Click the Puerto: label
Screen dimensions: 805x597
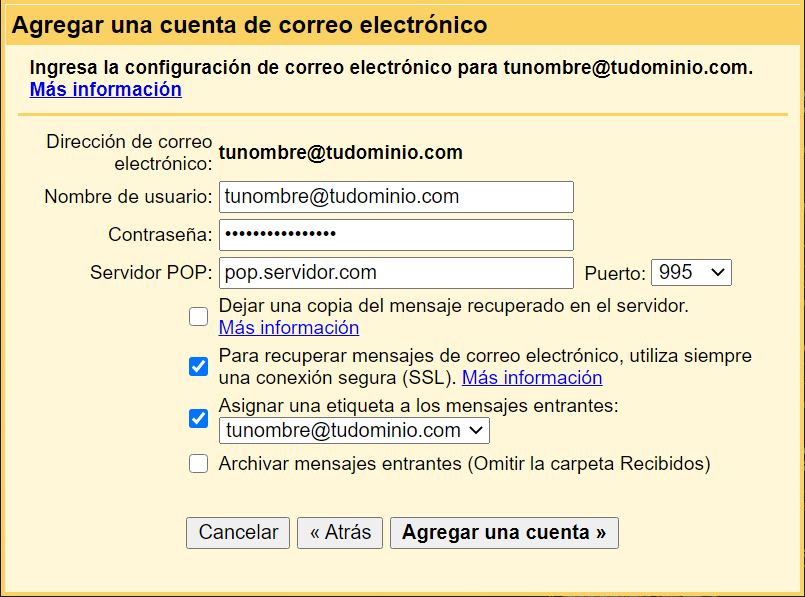(x=615, y=273)
